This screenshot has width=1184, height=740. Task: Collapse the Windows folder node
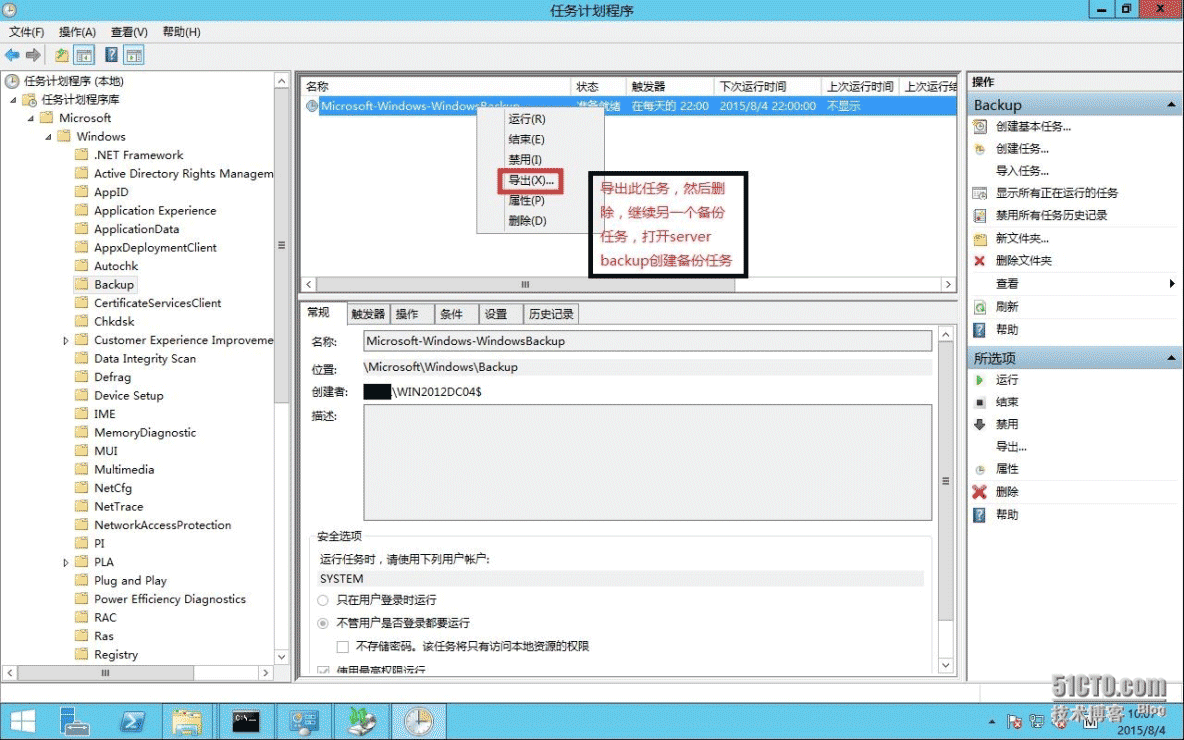48,137
